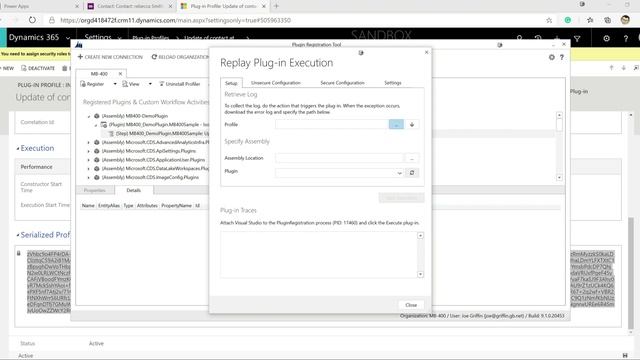Viewport: 640px width, 360px height.
Task: Click the MB400-DemoPlugin assembly icon
Action: (97, 116)
